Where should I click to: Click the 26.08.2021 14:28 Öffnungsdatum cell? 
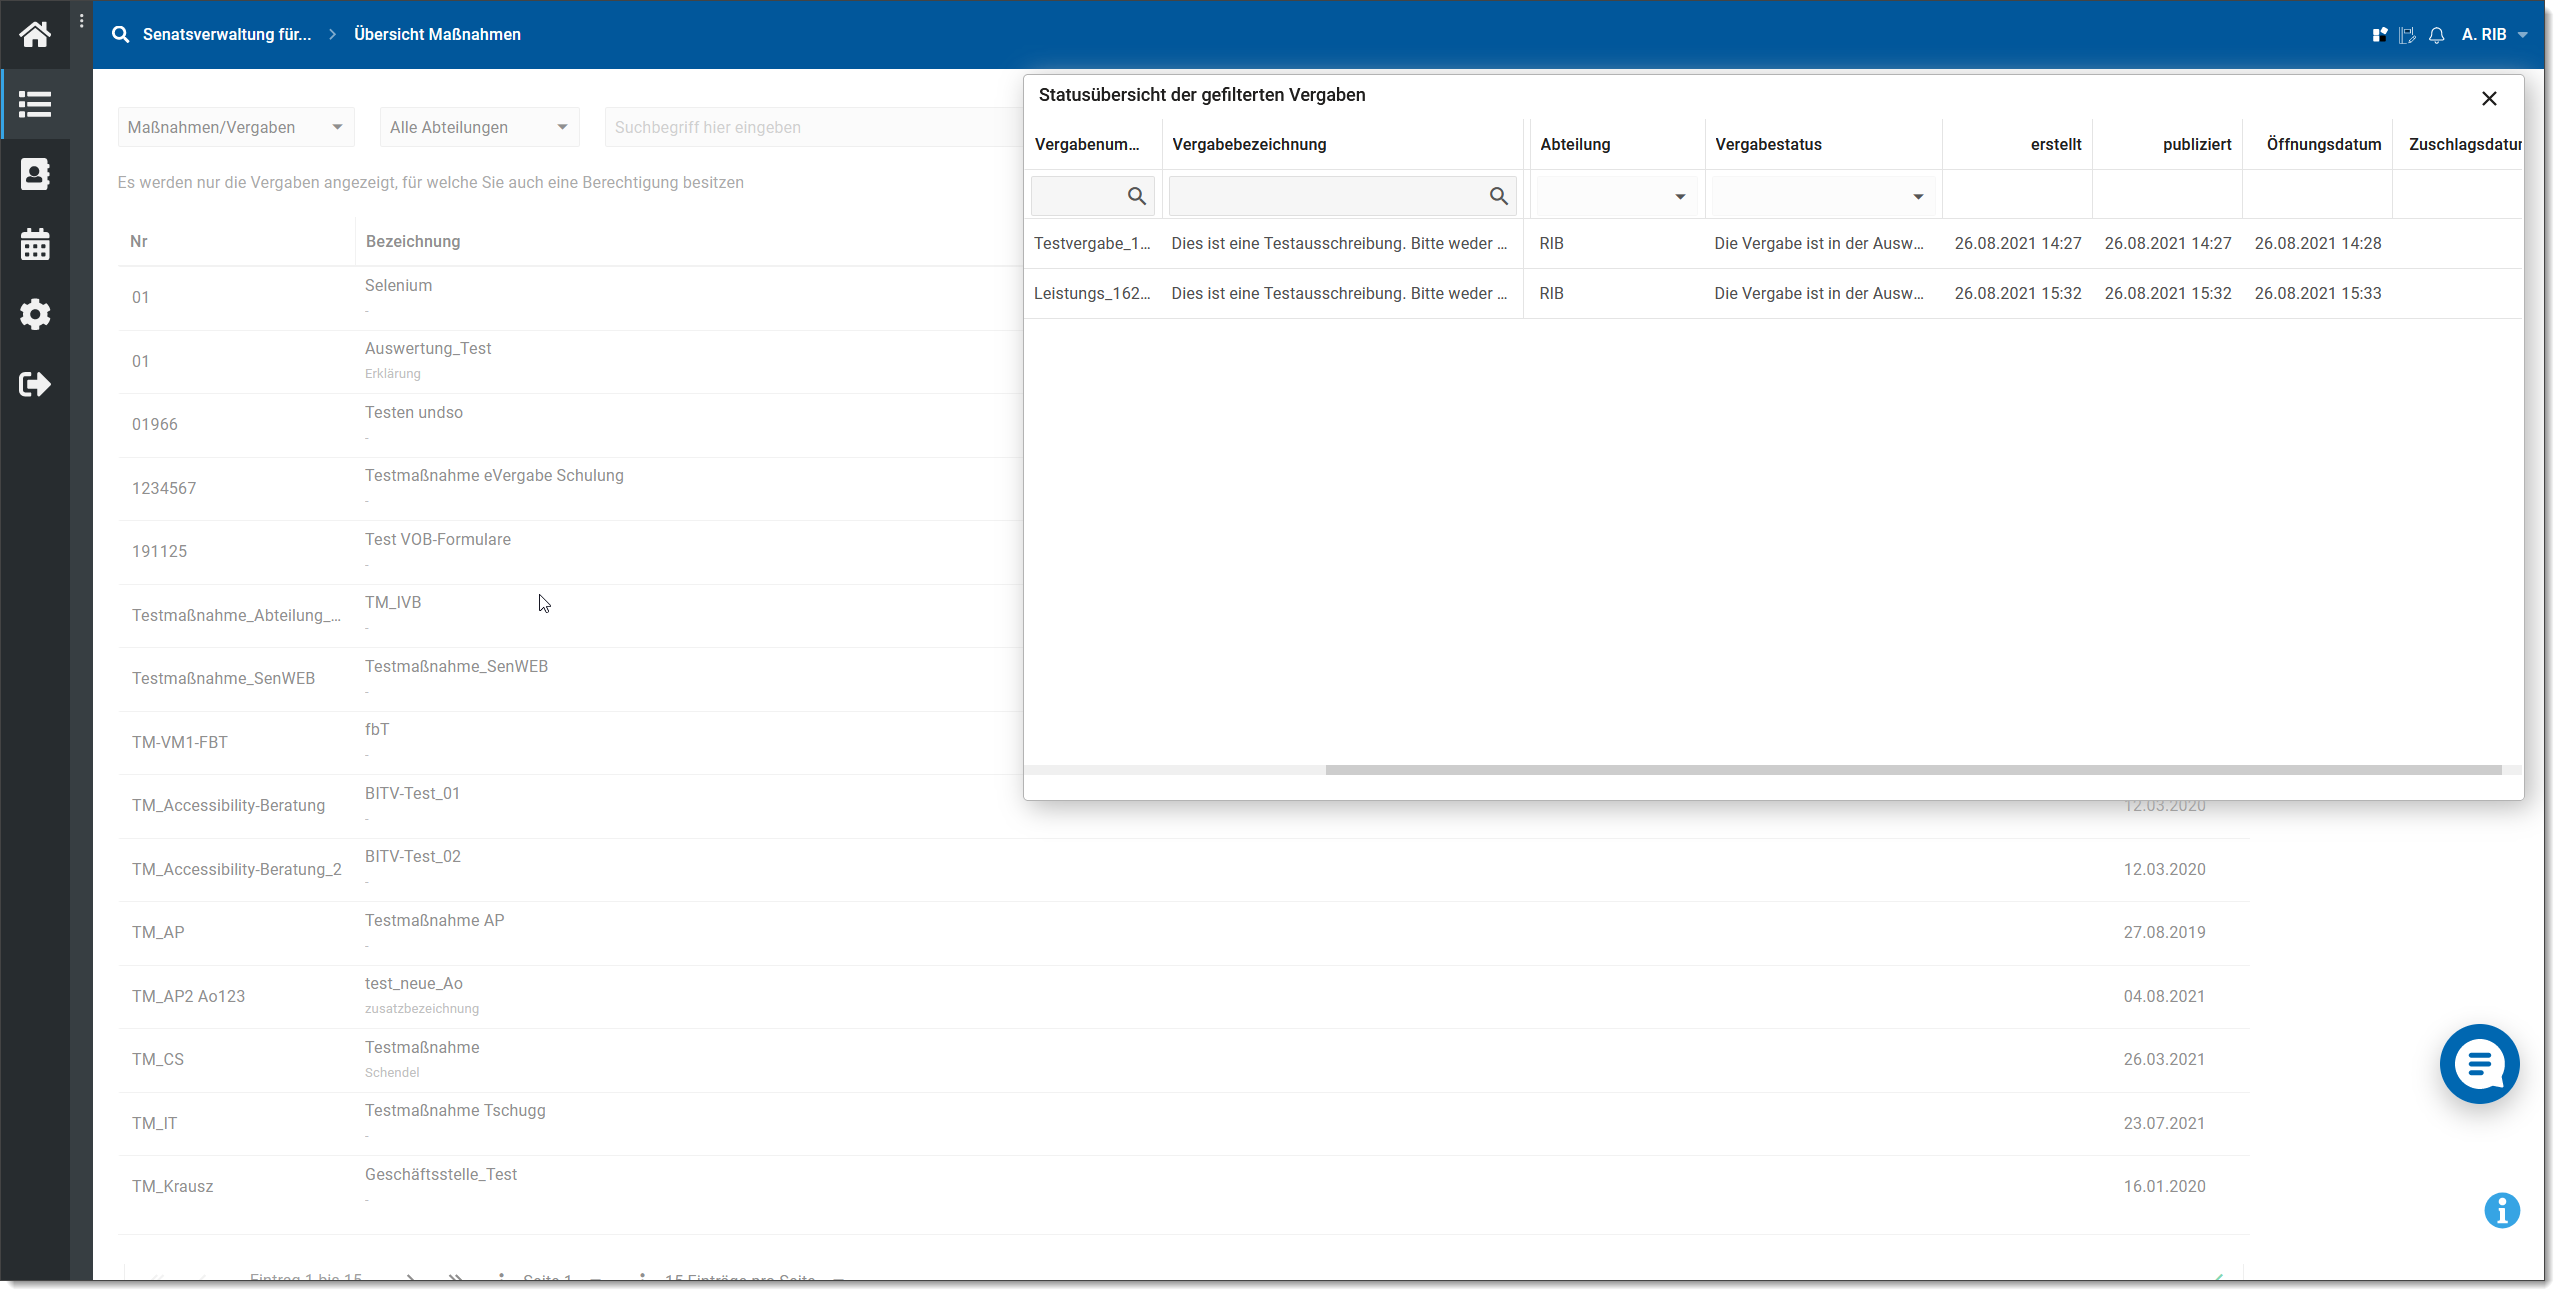tap(2317, 243)
